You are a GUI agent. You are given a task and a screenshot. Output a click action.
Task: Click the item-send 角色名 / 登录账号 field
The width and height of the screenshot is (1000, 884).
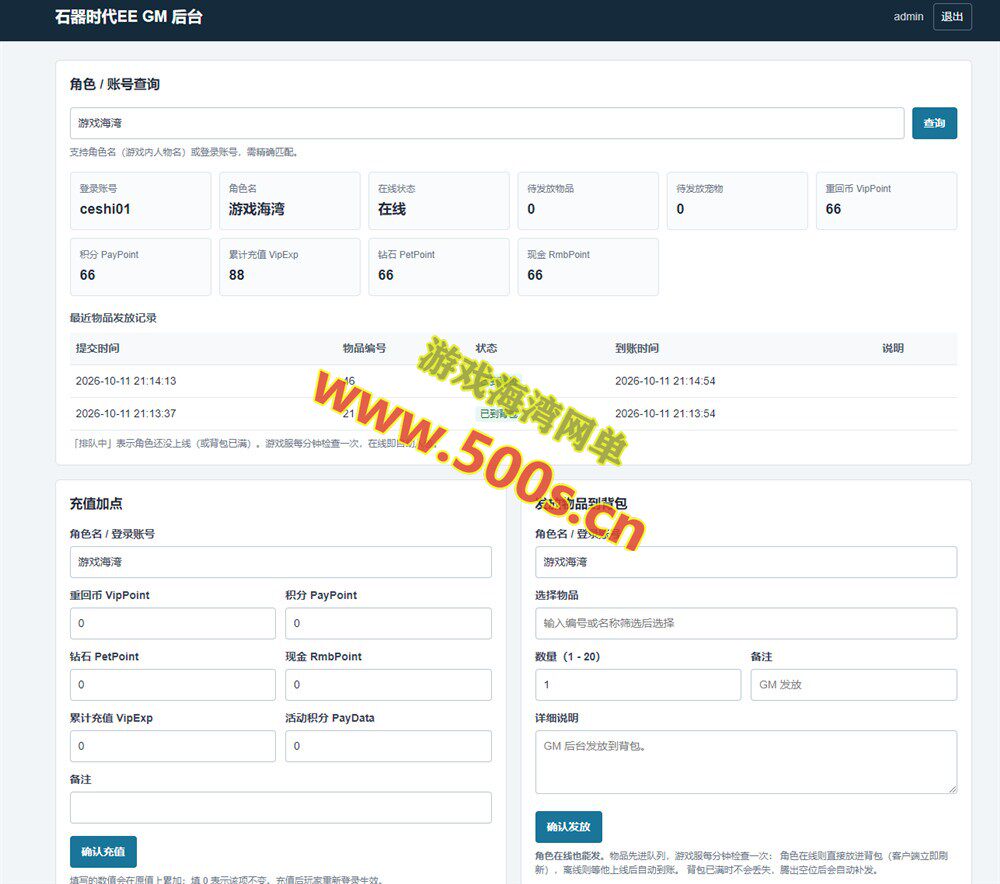point(746,562)
